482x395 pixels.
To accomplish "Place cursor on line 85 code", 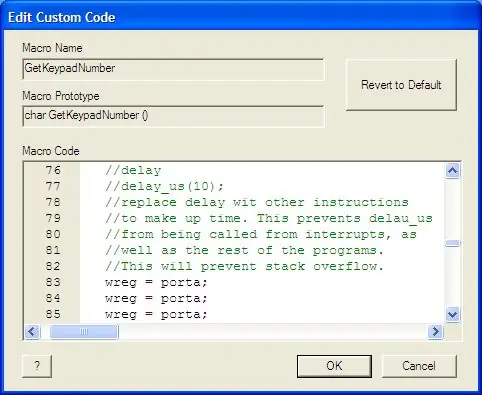I will 156,314.
